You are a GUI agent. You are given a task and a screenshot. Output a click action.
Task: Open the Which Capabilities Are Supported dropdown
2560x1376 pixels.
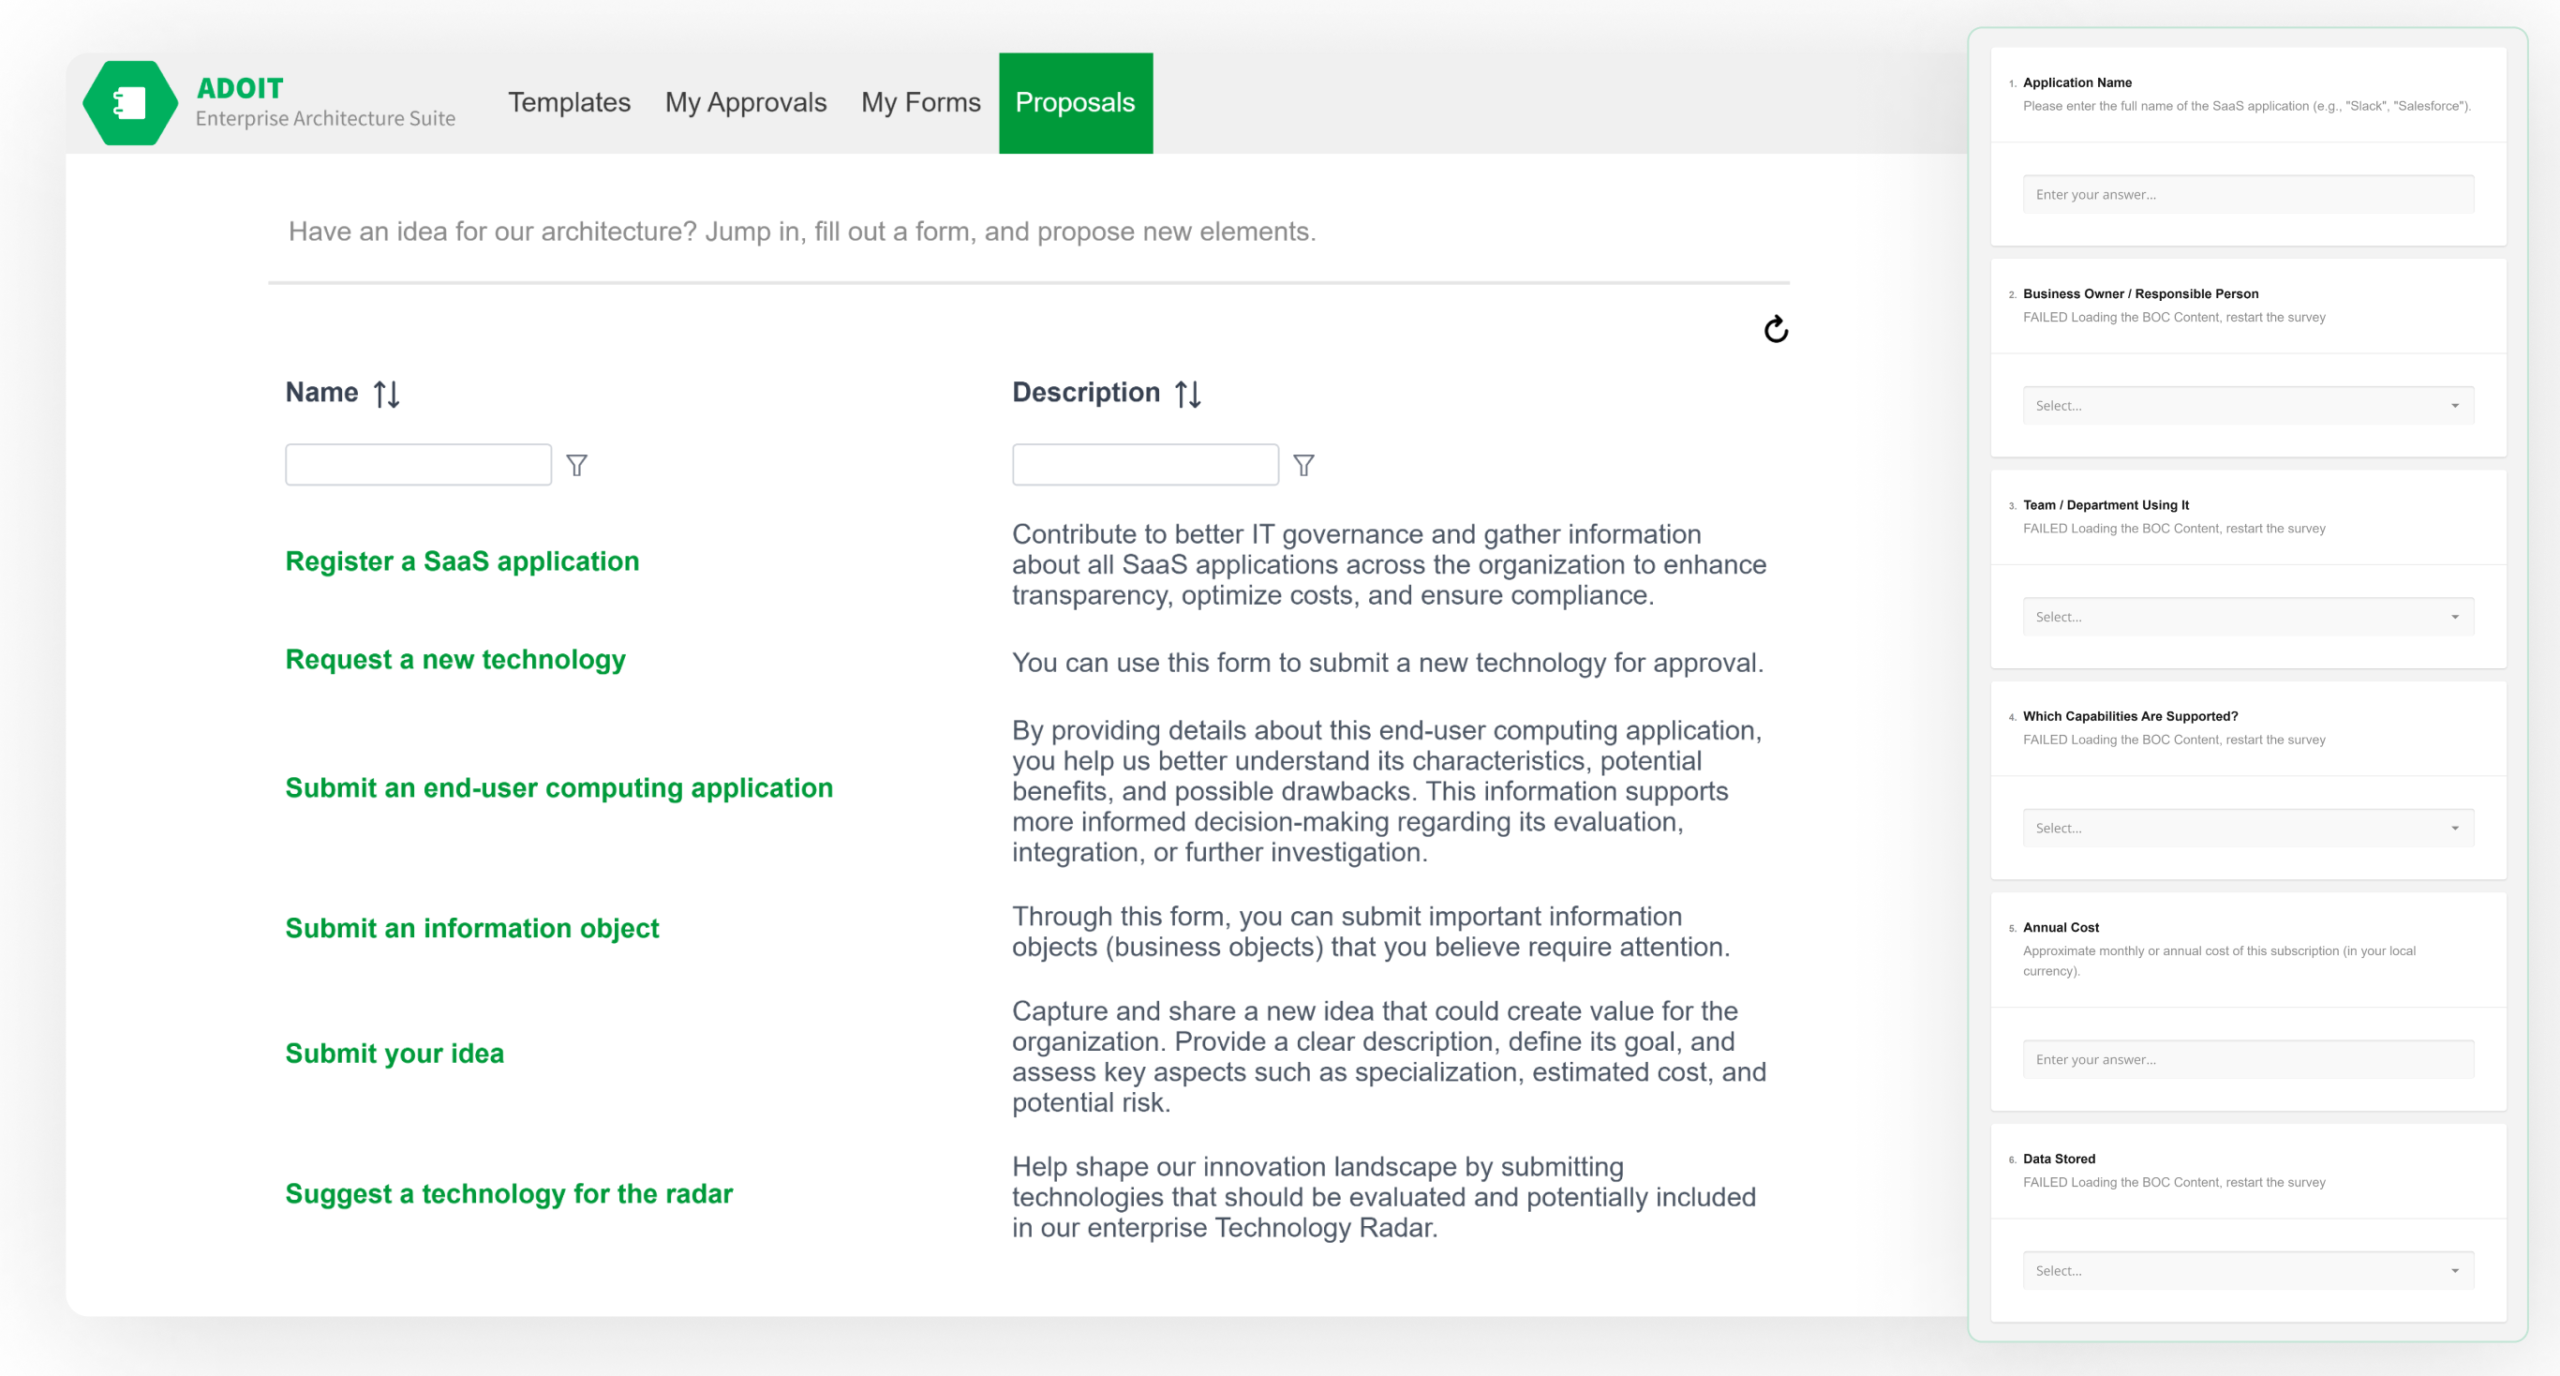click(x=2248, y=827)
